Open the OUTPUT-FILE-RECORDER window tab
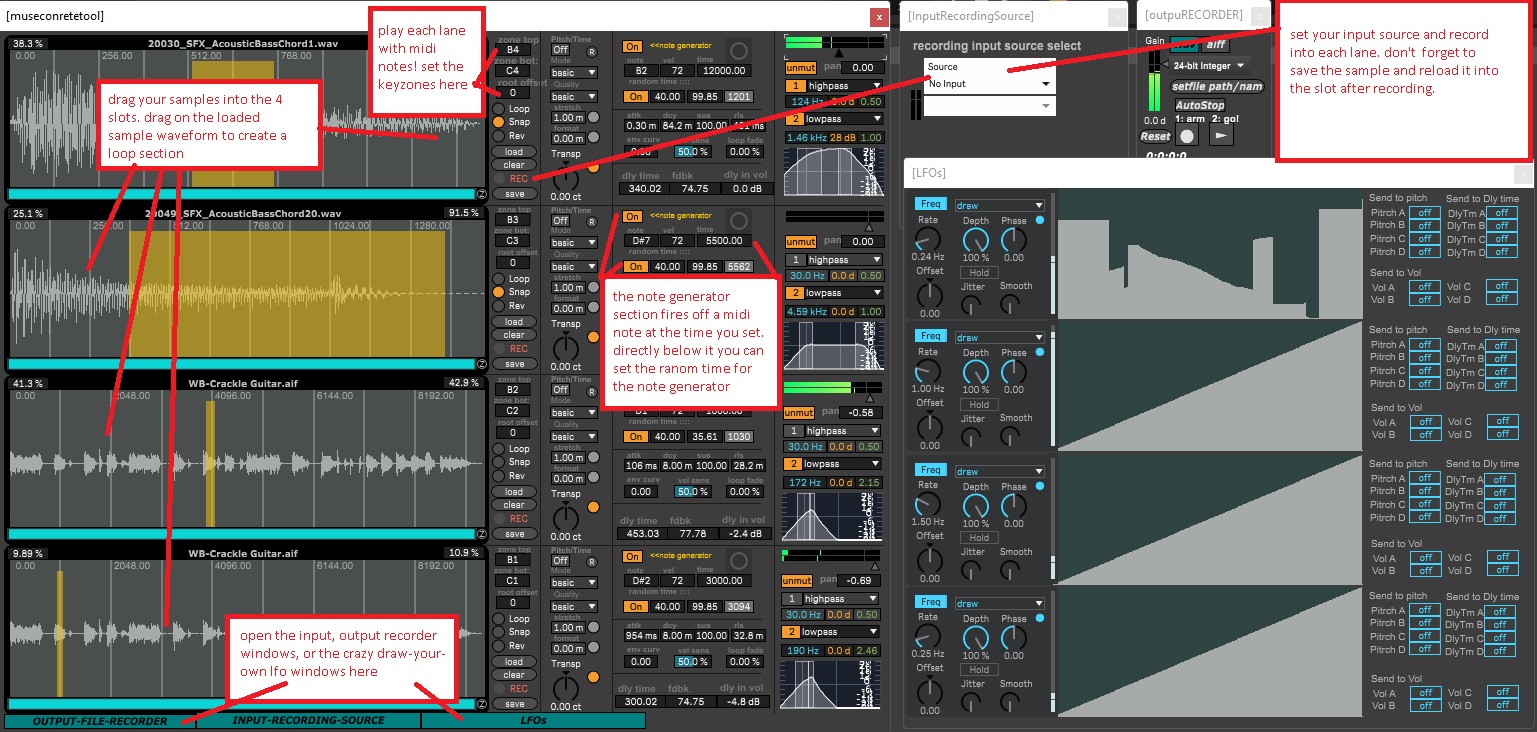This screenshot has height=732, width=1537. coord(100,720)
